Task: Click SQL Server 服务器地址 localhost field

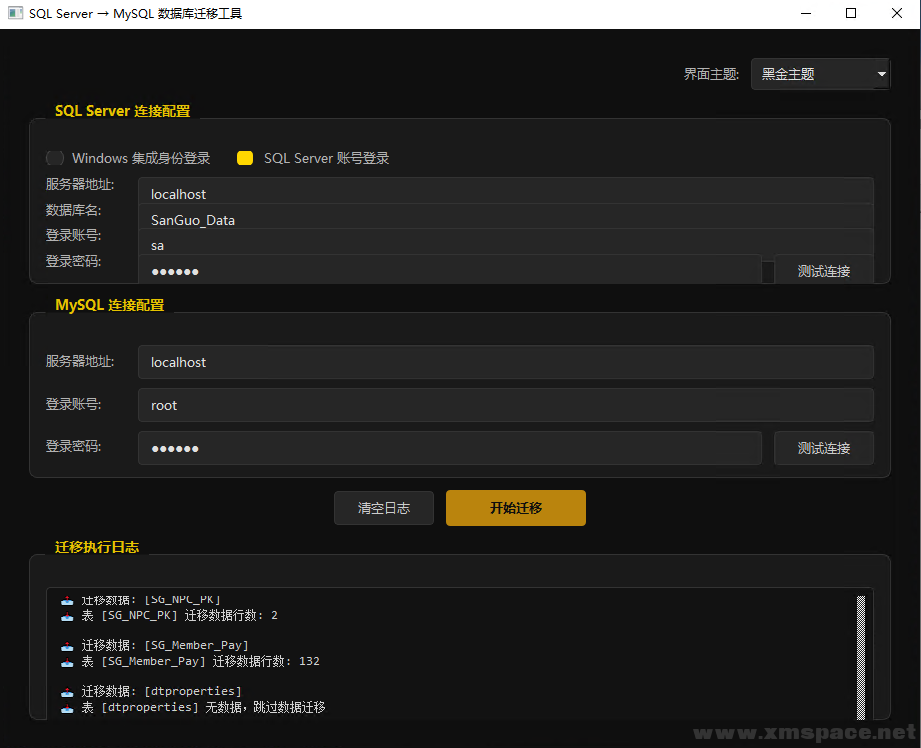Action: coord(506,191)
